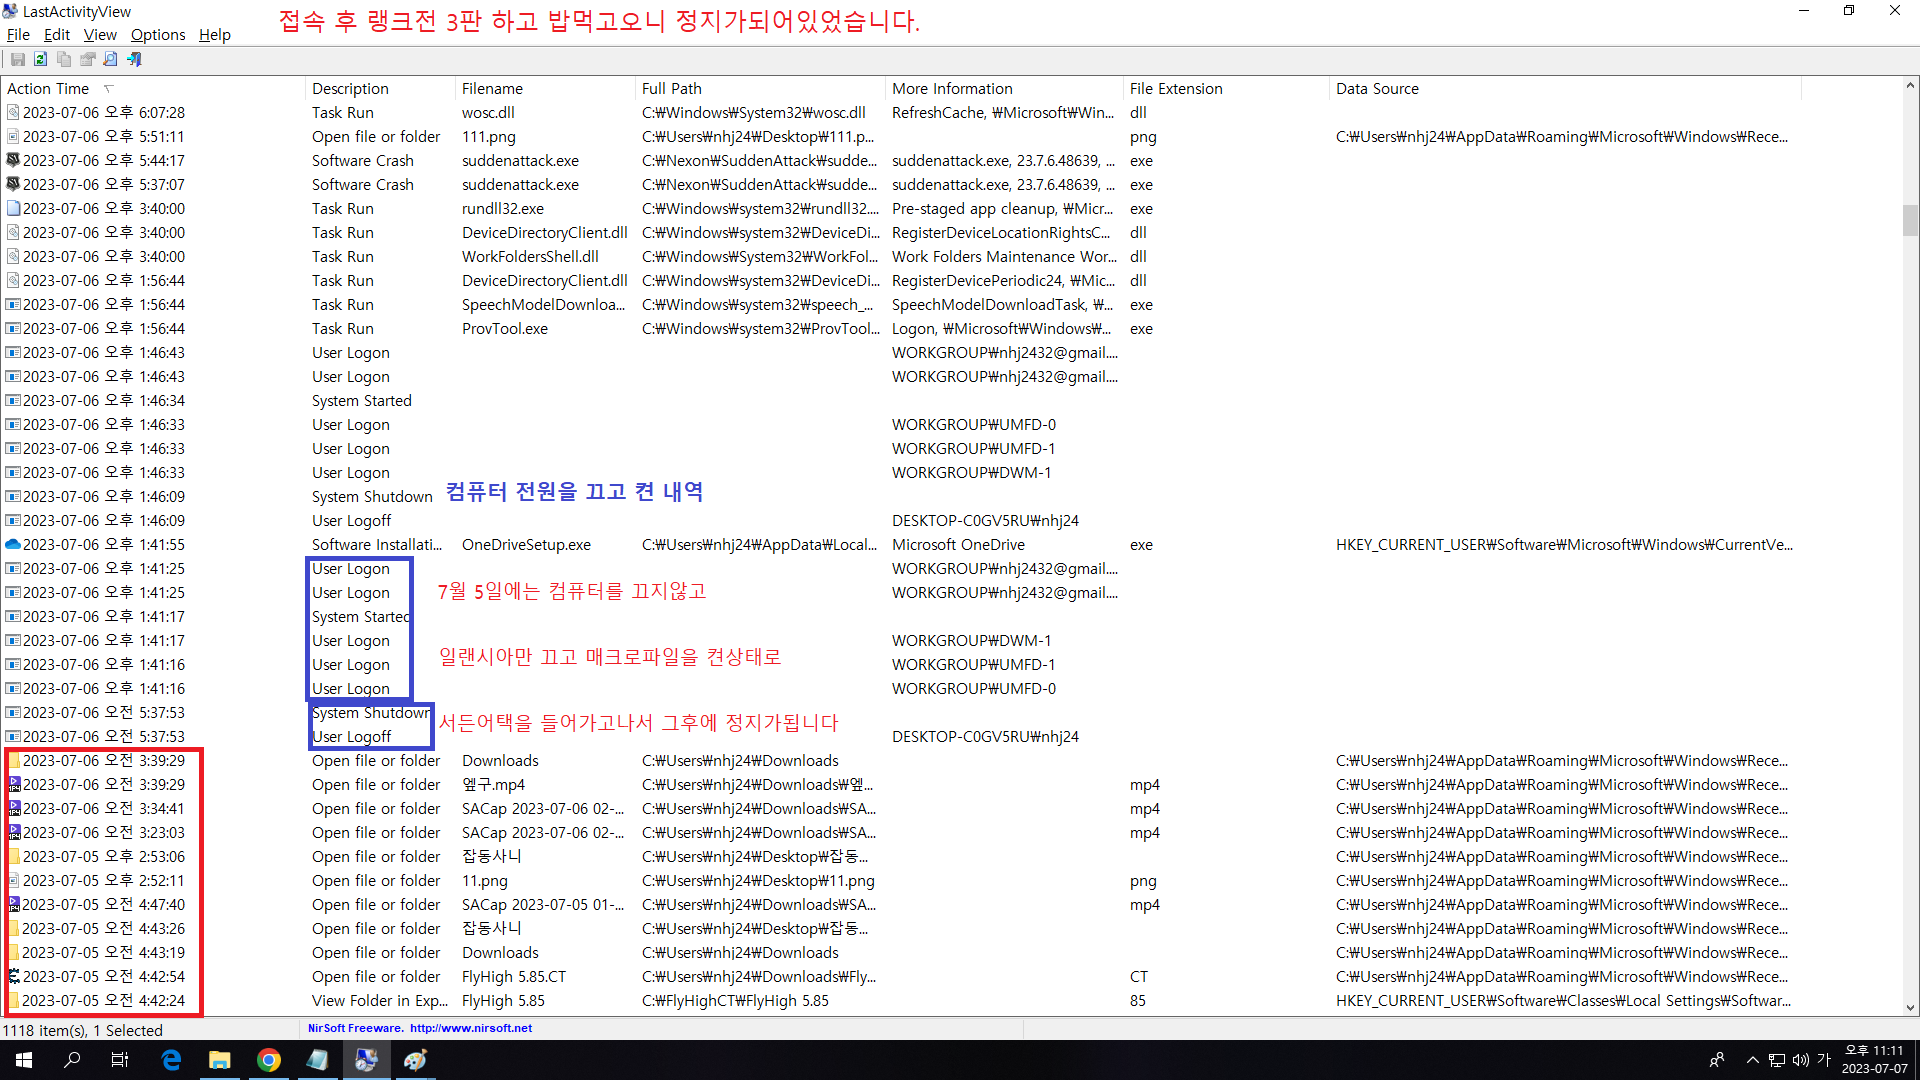Click the Refresh toolbar icon
This screenshot has width=1920, height=1080.
click(41, 60)
